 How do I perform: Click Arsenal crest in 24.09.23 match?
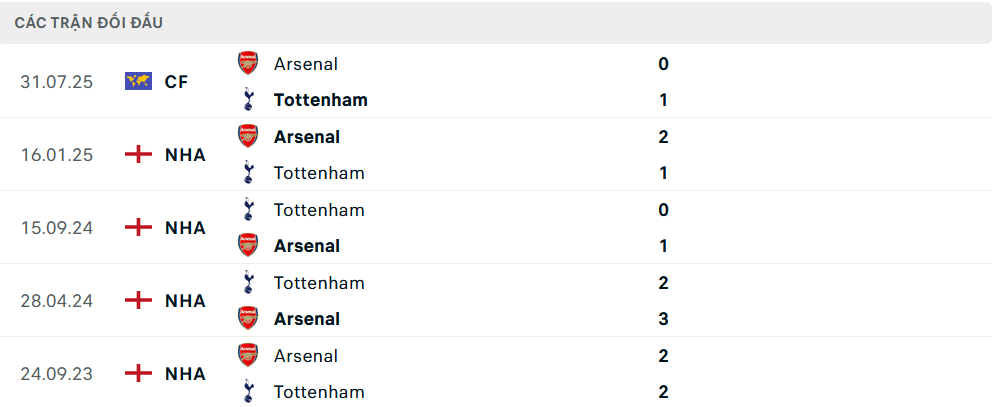pos(248,355)
